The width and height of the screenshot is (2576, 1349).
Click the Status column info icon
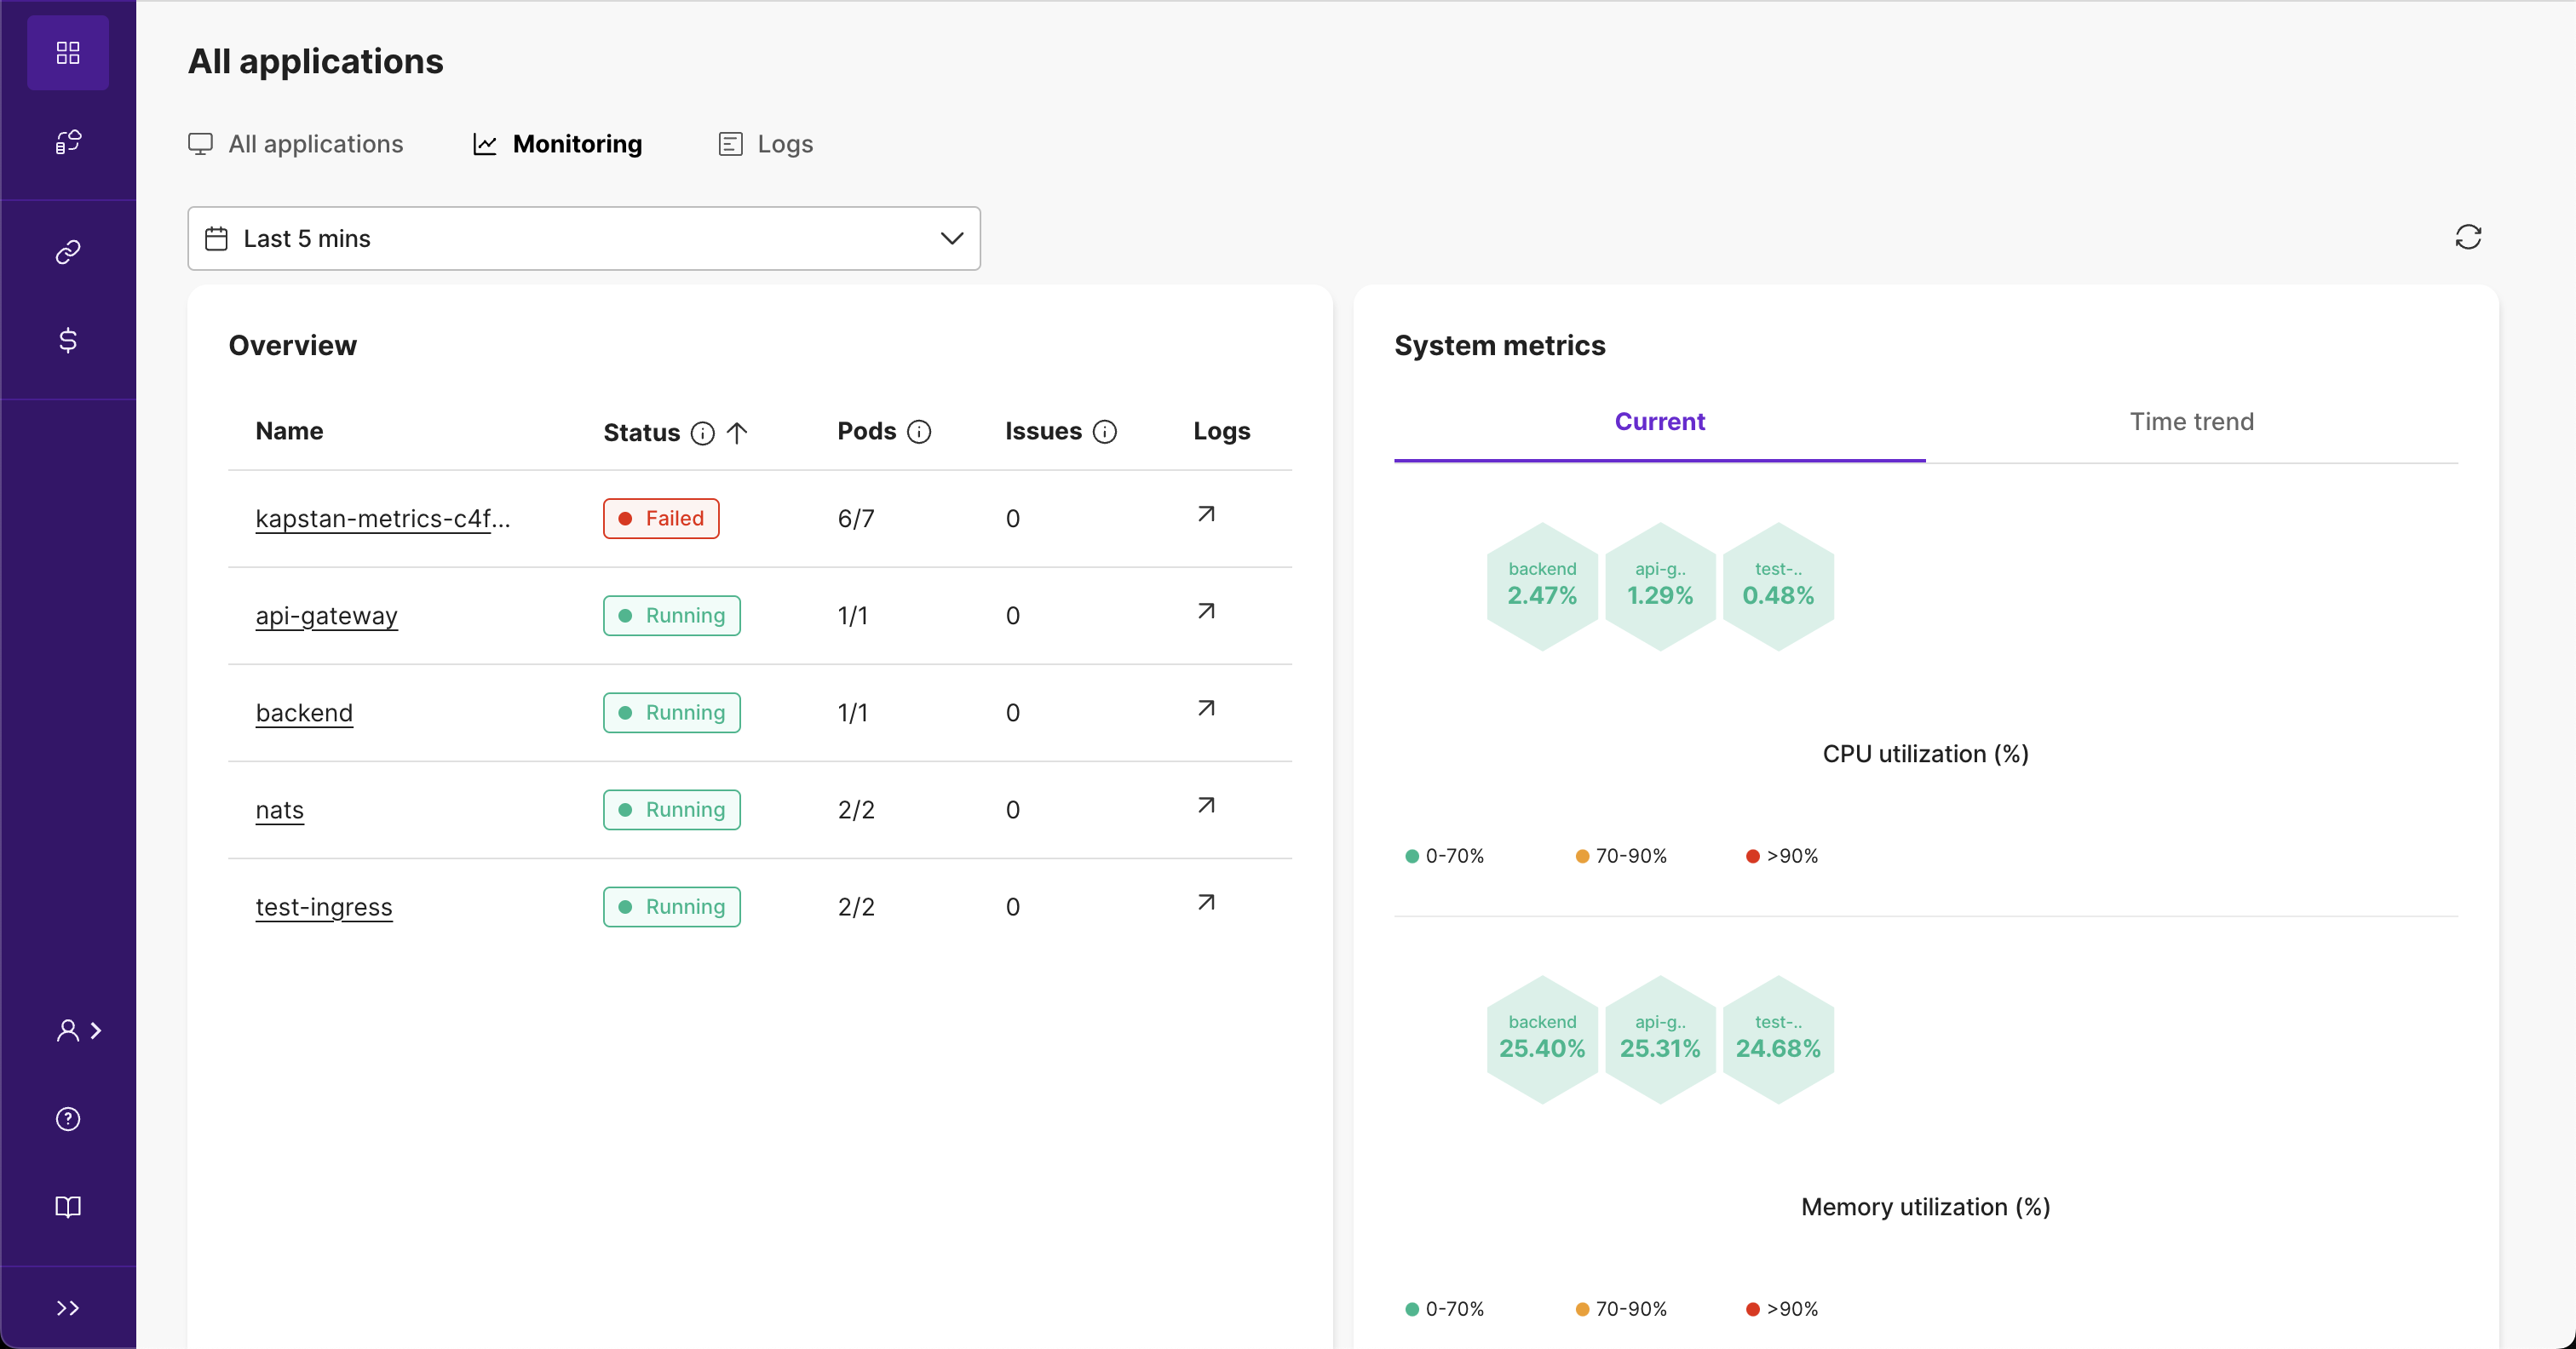703,433
